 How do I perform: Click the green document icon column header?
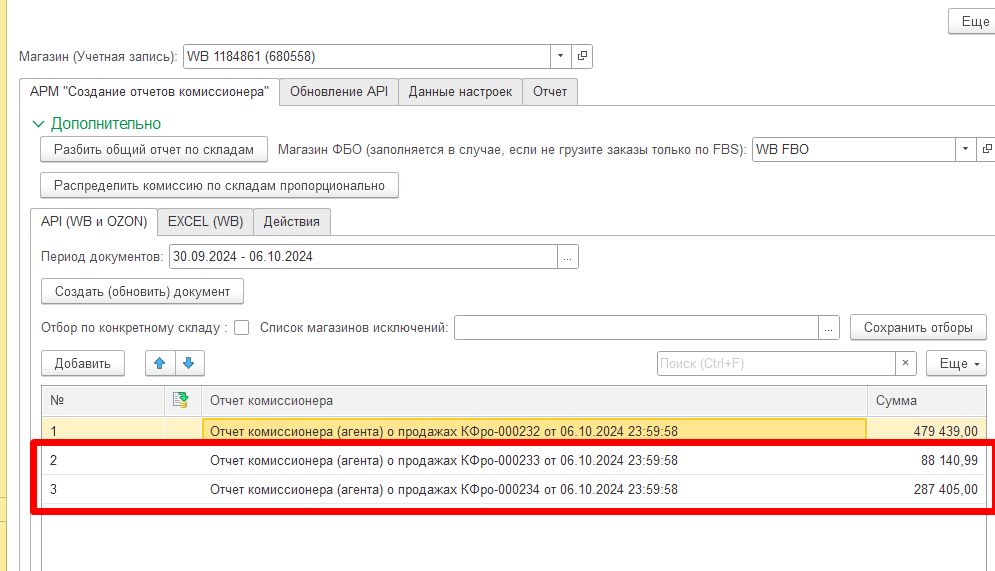[181, 400]
